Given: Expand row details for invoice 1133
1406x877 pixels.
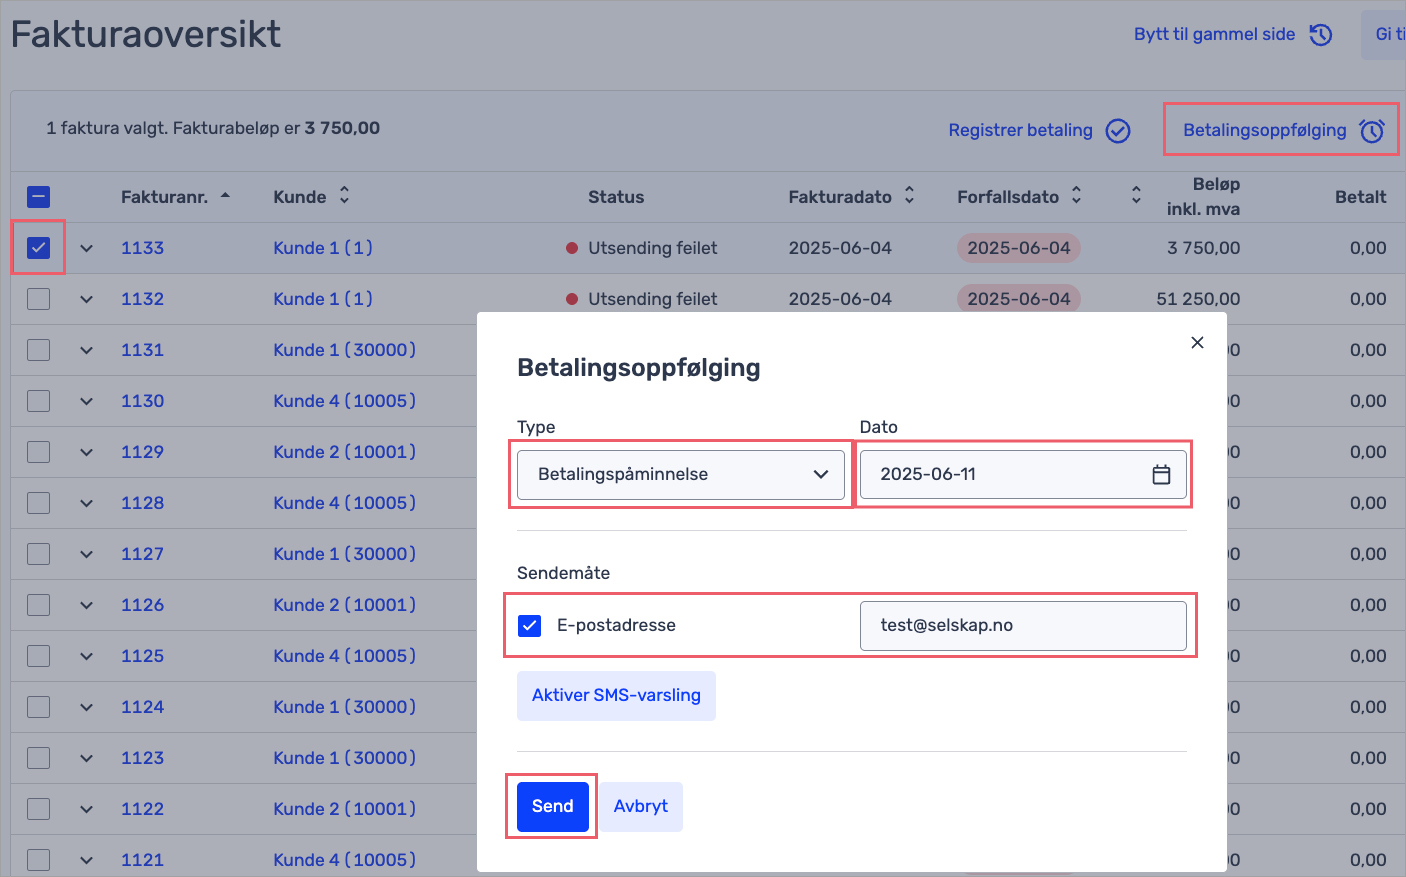Looking at the screenshot, I should pyautogui.click(x=87, y=248).
